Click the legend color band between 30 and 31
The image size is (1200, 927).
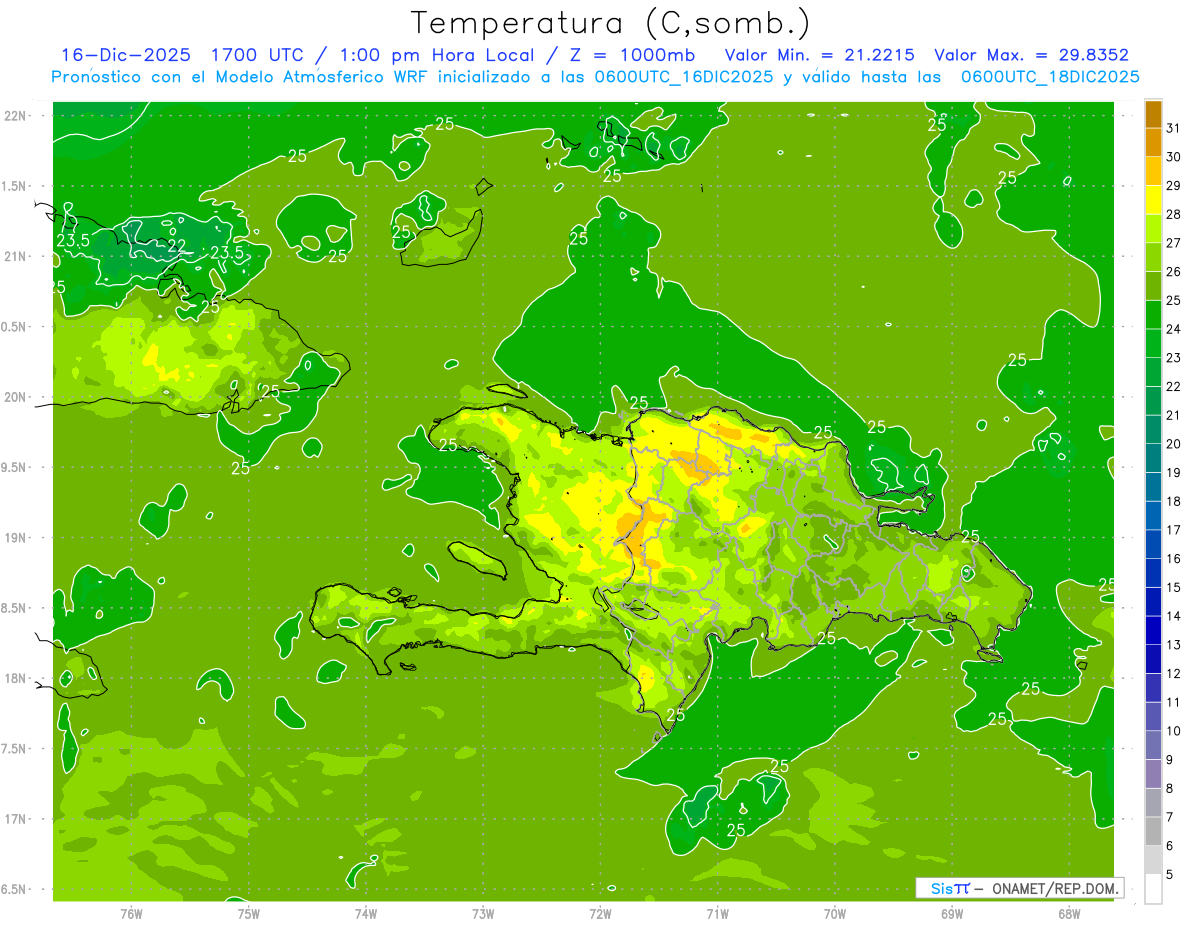coord(1153,143)
